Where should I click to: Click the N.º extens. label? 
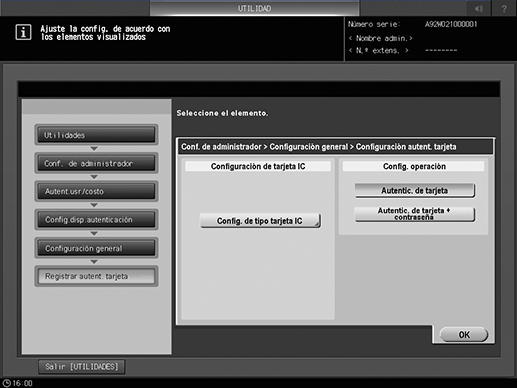pos(378,51)
